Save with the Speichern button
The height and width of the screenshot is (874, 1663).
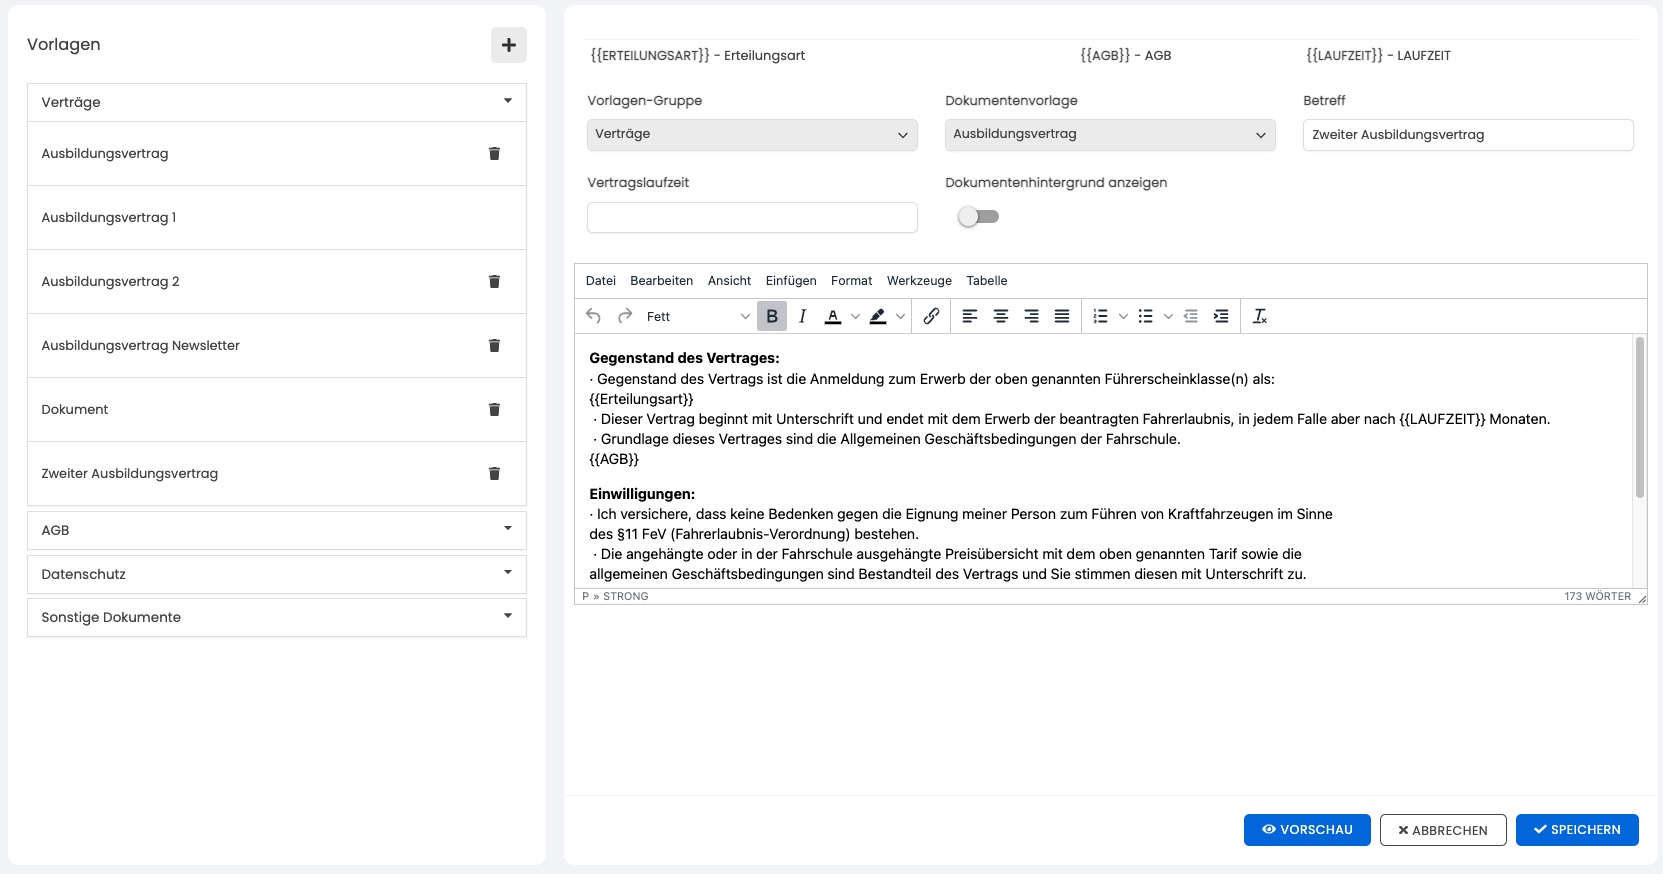pos(1577,830)
